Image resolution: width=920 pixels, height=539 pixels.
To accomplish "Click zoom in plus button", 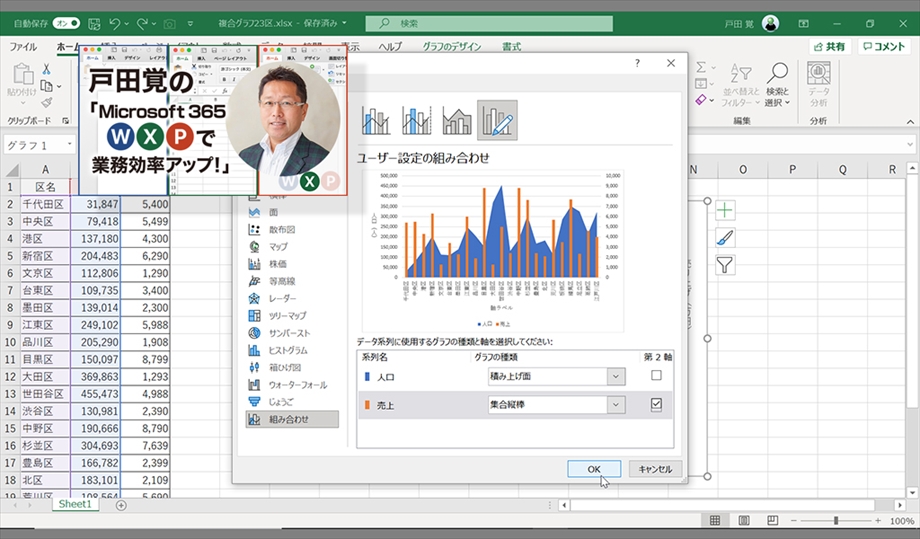I will [878, 520].
